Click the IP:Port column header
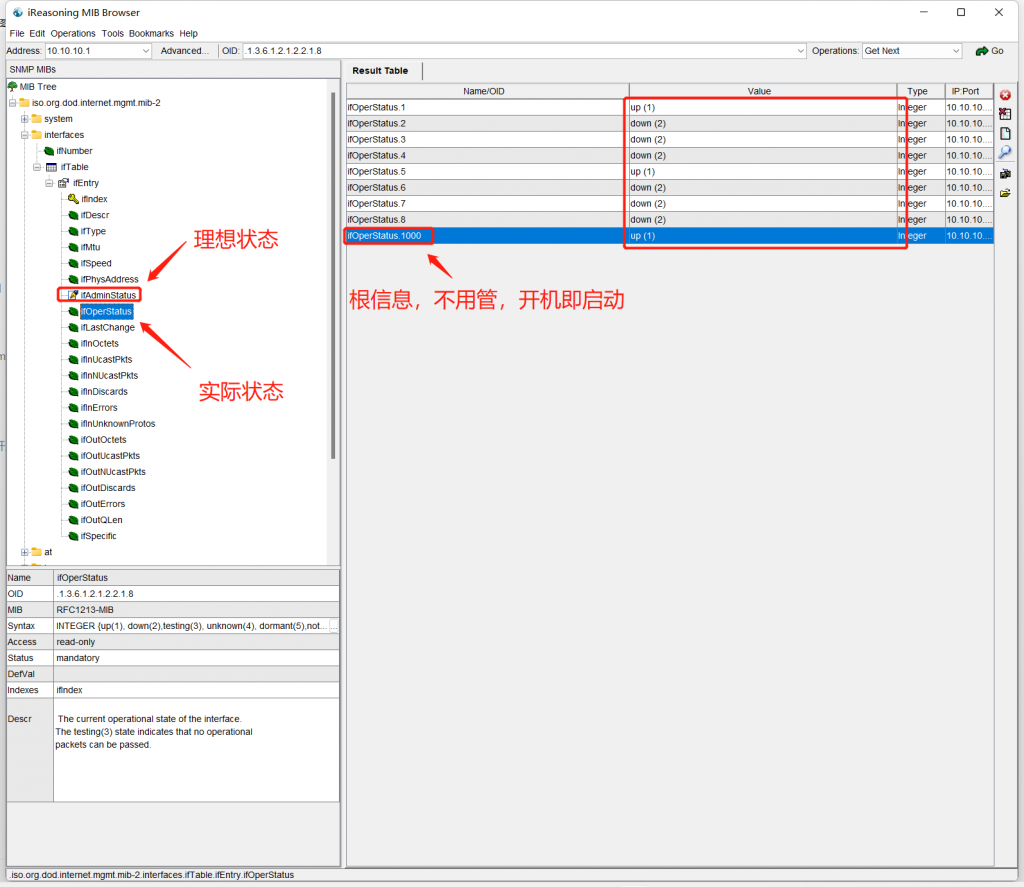The width and height of the screenshot is (1024, 887). click(x=965, y=91)
